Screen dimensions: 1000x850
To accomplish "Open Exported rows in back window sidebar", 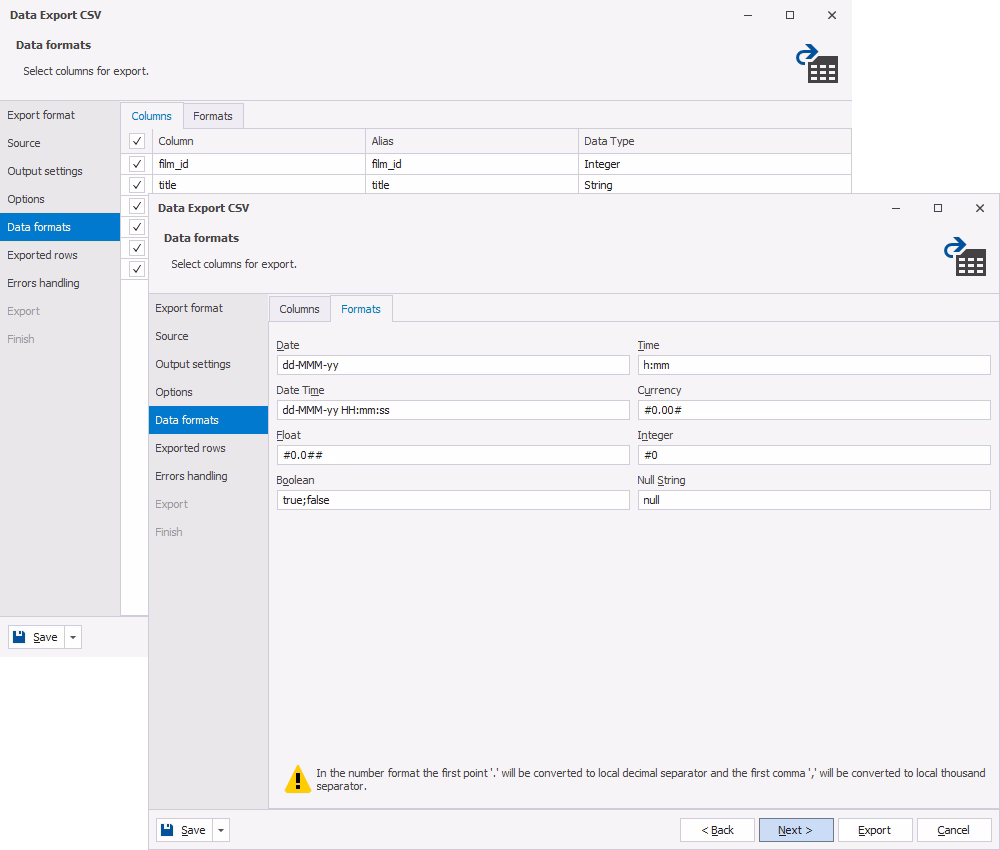I will (60, 255).
